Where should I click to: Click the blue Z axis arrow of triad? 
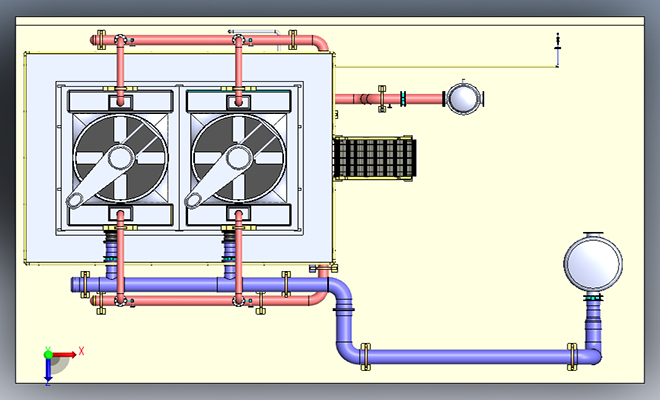(48, 370)
